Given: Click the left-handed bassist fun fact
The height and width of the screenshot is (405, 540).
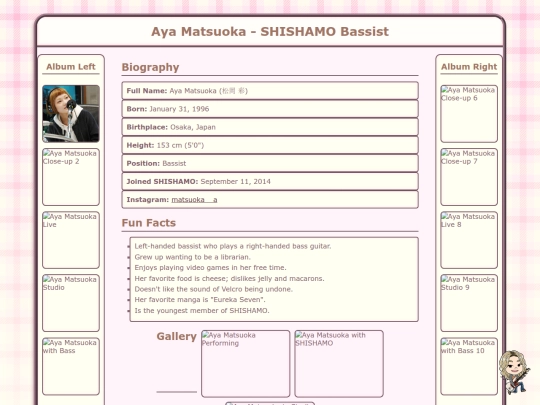Looking at the screenshot, I should [233, 246].
